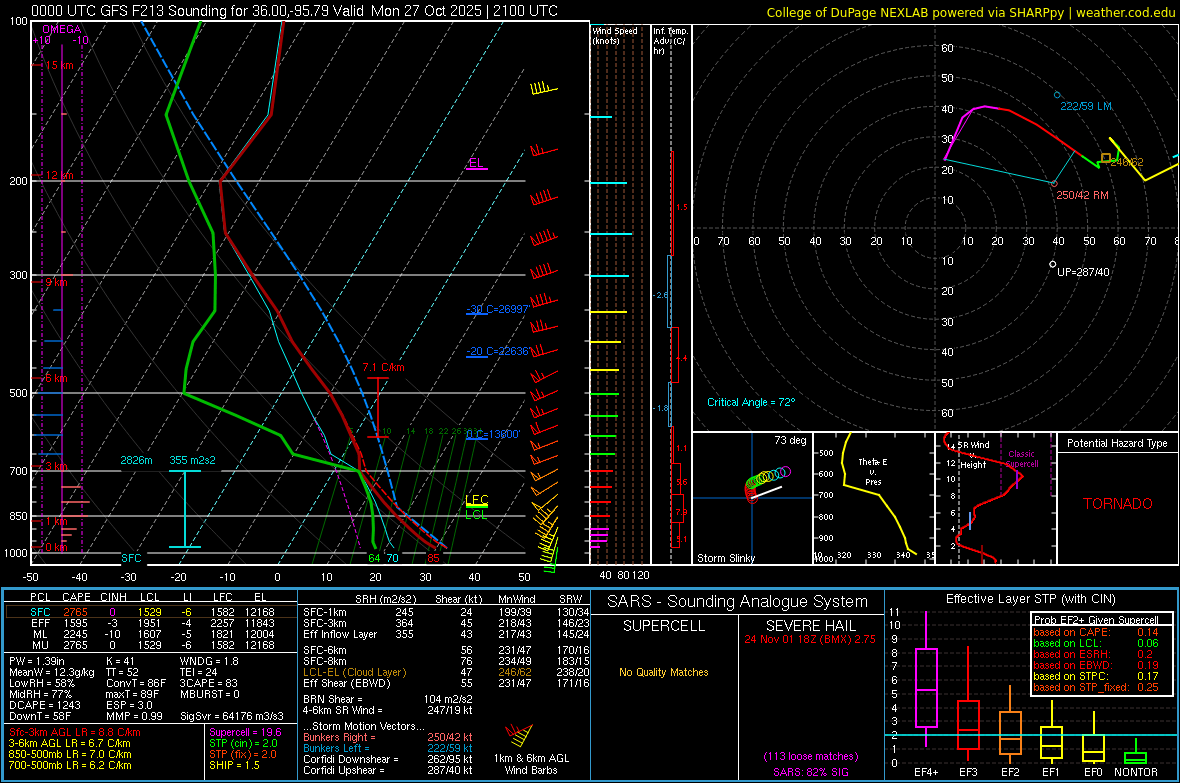
Task: Click the Critical Angle = 72° text
Action: pos(751,402)
